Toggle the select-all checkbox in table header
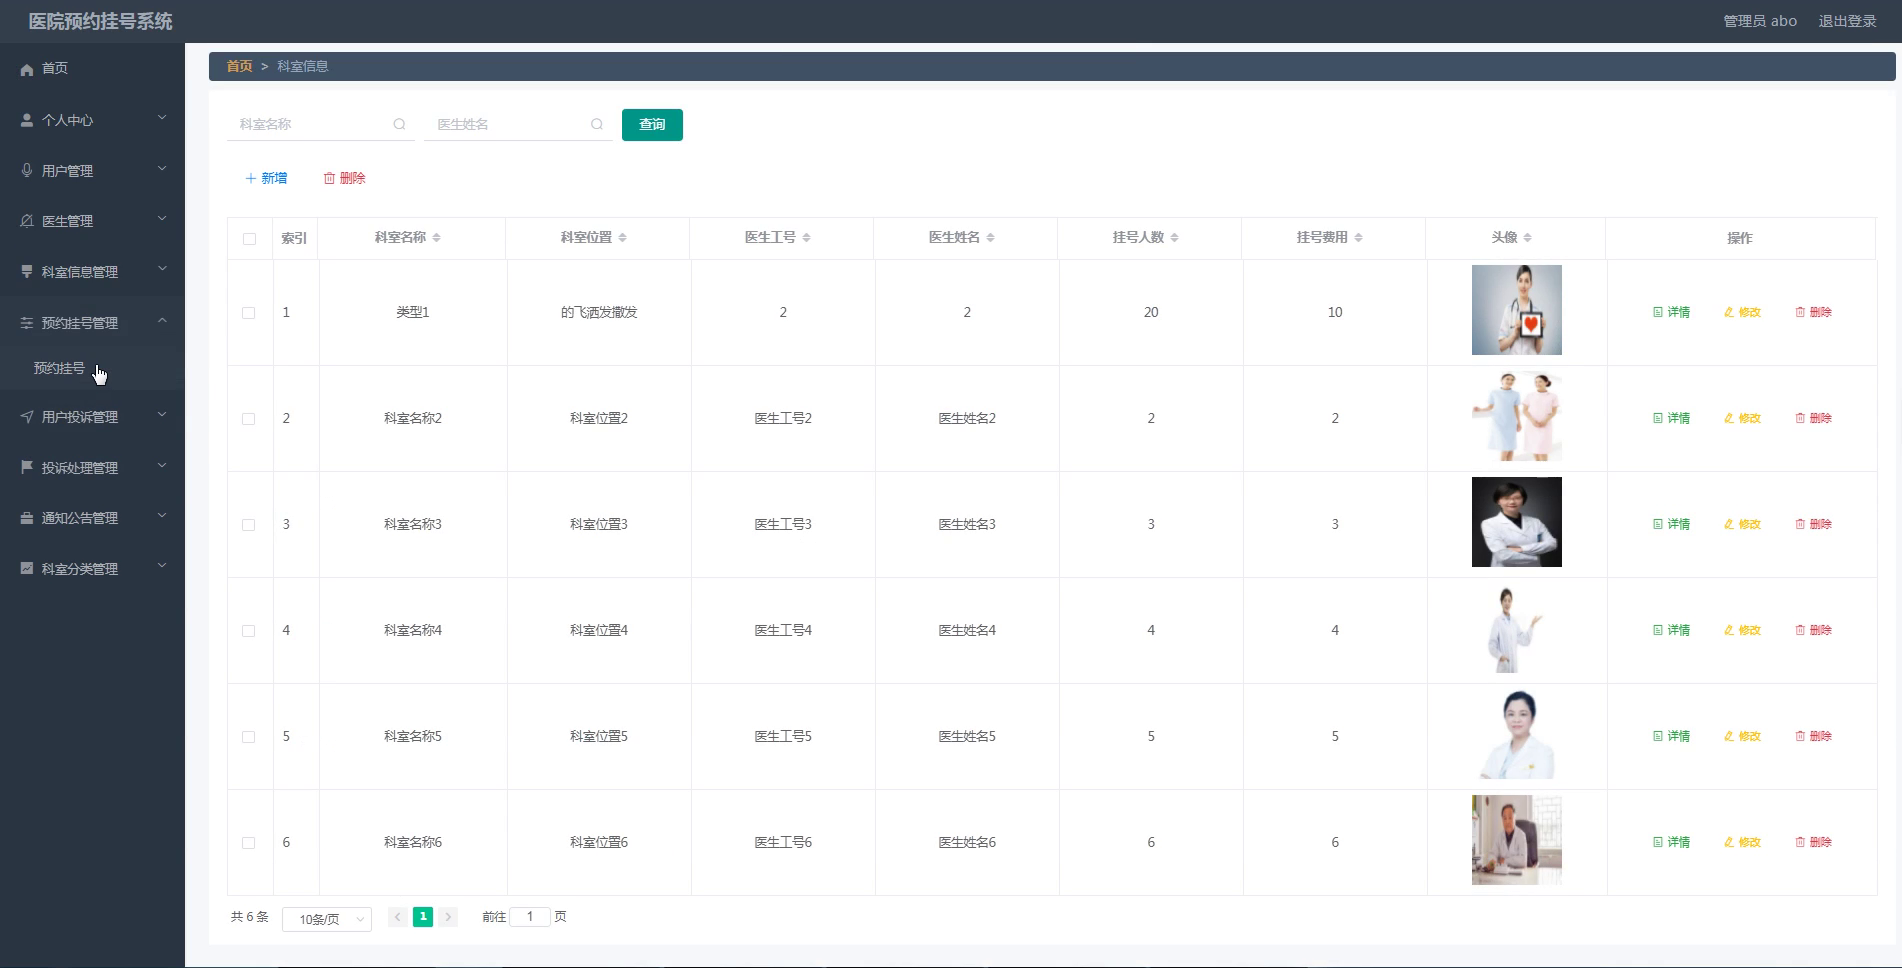1902x968 pixels. coord(249,239)
